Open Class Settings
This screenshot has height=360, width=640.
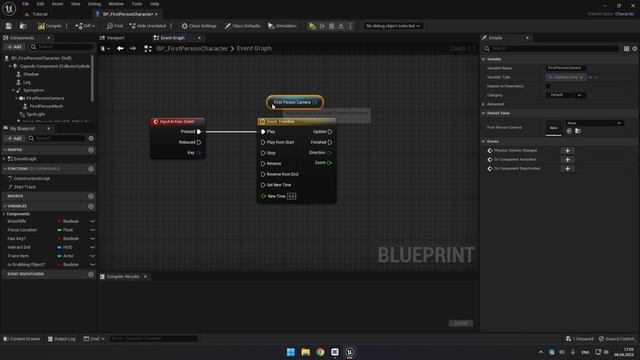tap(199, 26)
